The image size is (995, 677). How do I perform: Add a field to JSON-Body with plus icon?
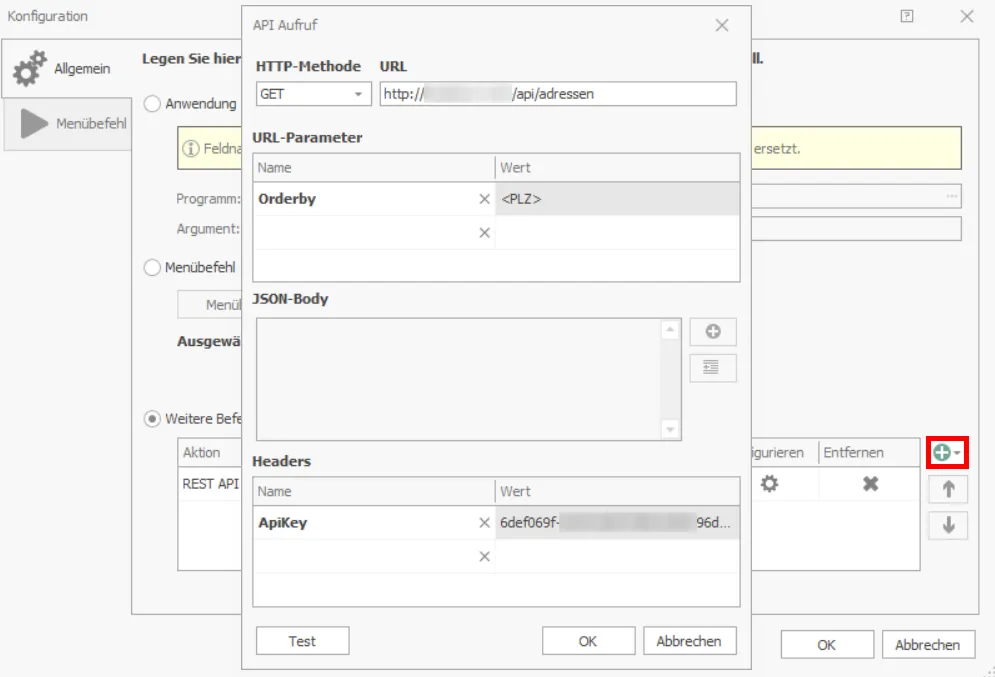pos(713,332)
